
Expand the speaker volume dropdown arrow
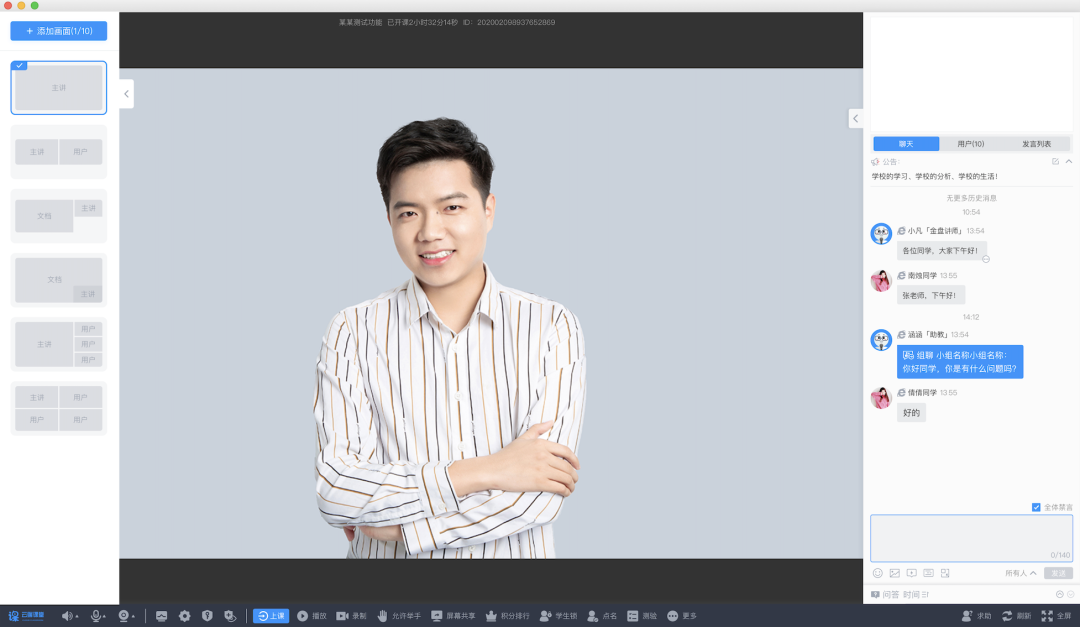click(77, 616)
